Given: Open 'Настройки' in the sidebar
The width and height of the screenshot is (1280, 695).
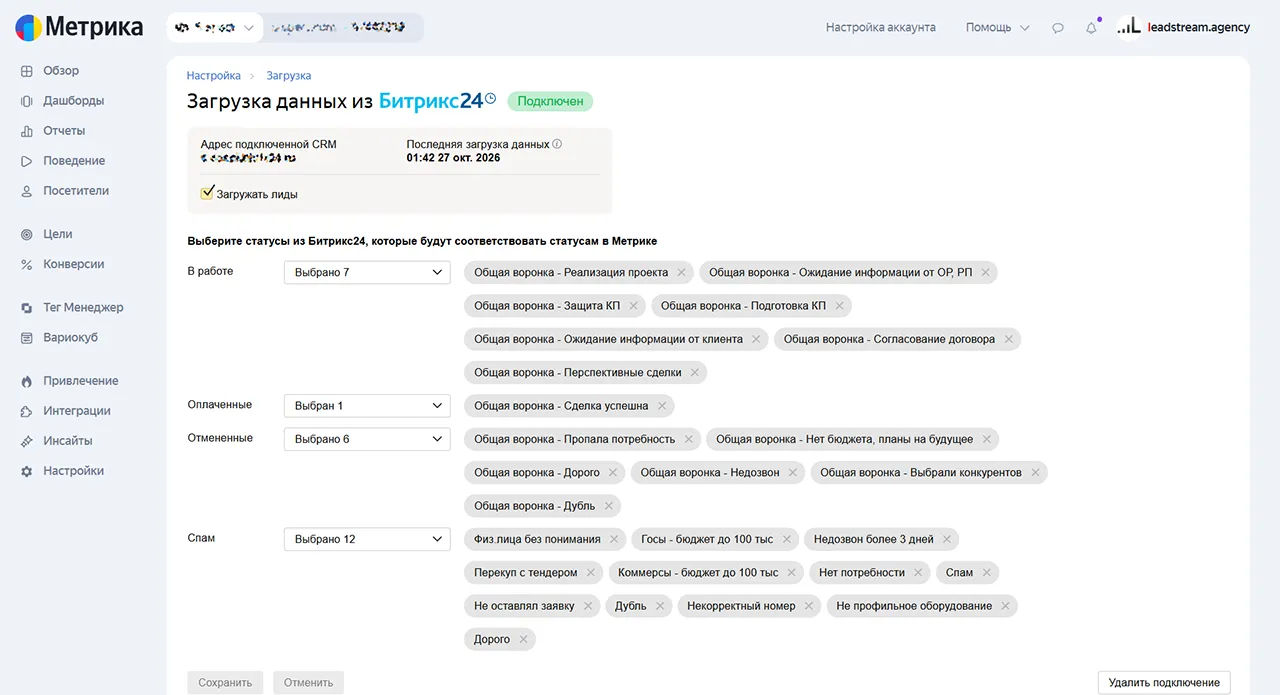Looking at the screenshot, I should 73,471.
